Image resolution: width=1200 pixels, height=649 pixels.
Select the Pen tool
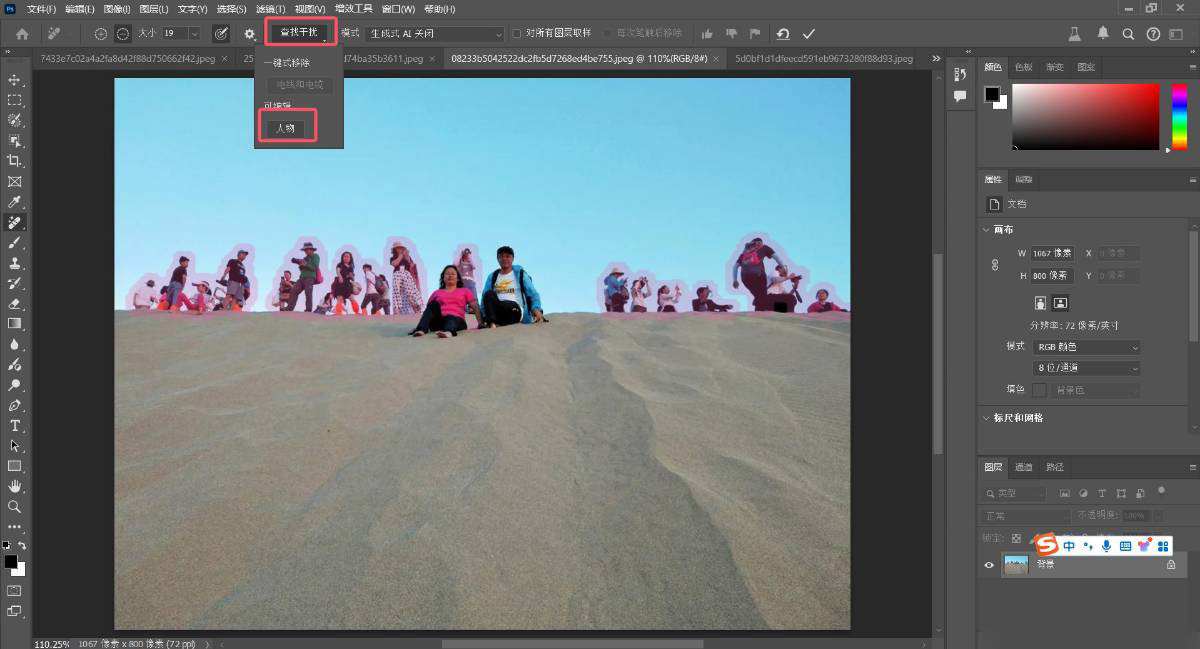(x=14, y=406)
